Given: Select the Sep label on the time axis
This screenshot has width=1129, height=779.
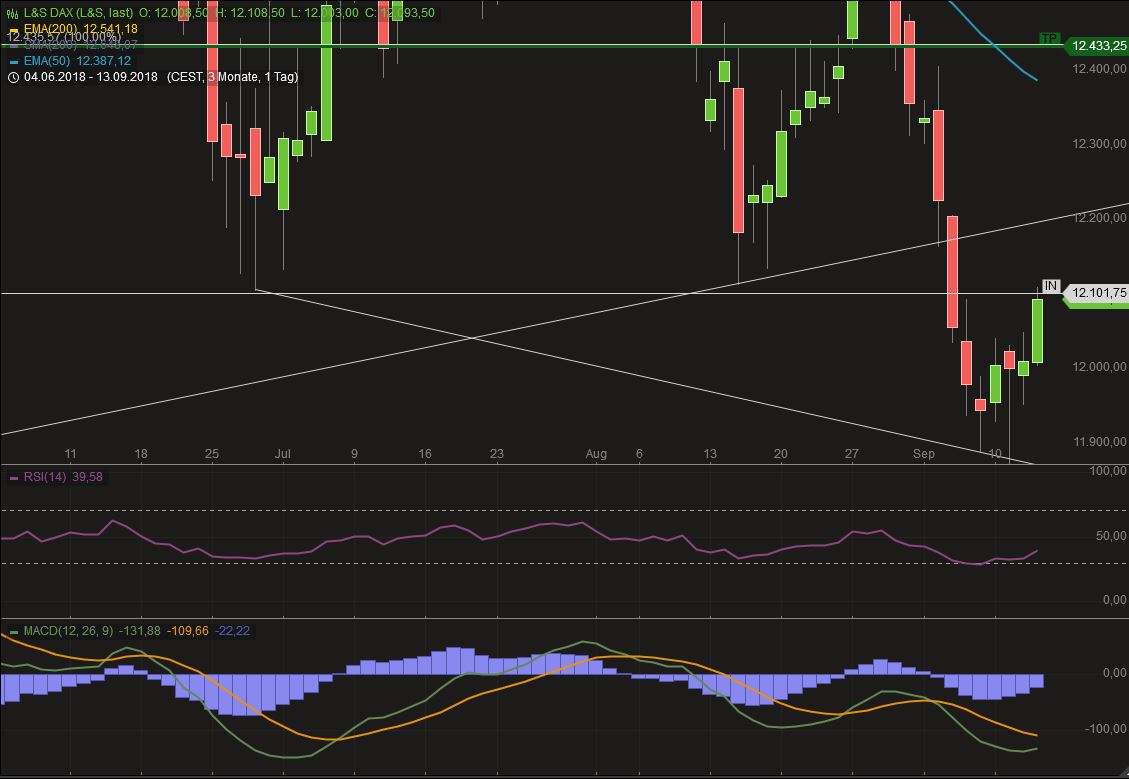Looking at the screenshot, I should point(924,454).
